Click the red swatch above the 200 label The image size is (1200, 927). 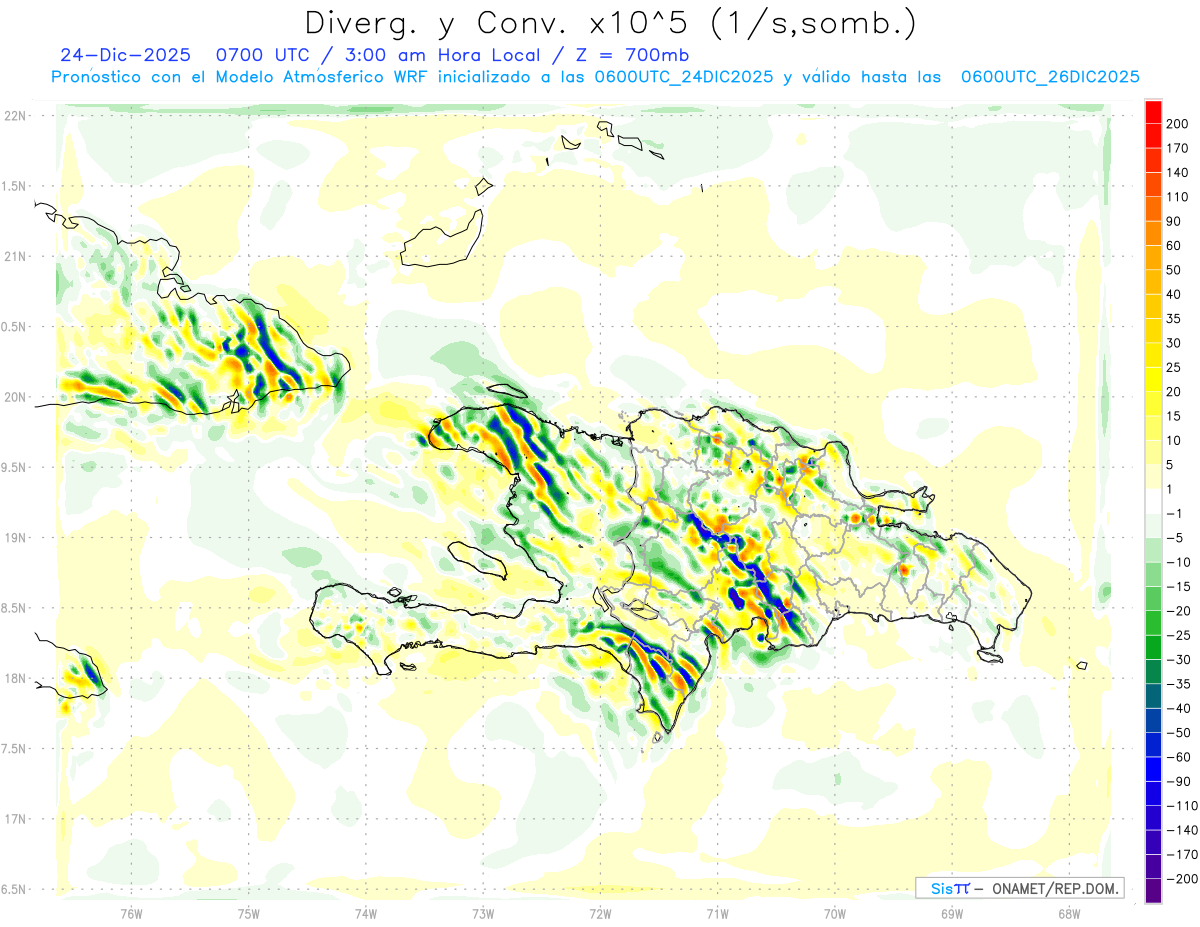pyautogui.click(x=1153, y=111)
